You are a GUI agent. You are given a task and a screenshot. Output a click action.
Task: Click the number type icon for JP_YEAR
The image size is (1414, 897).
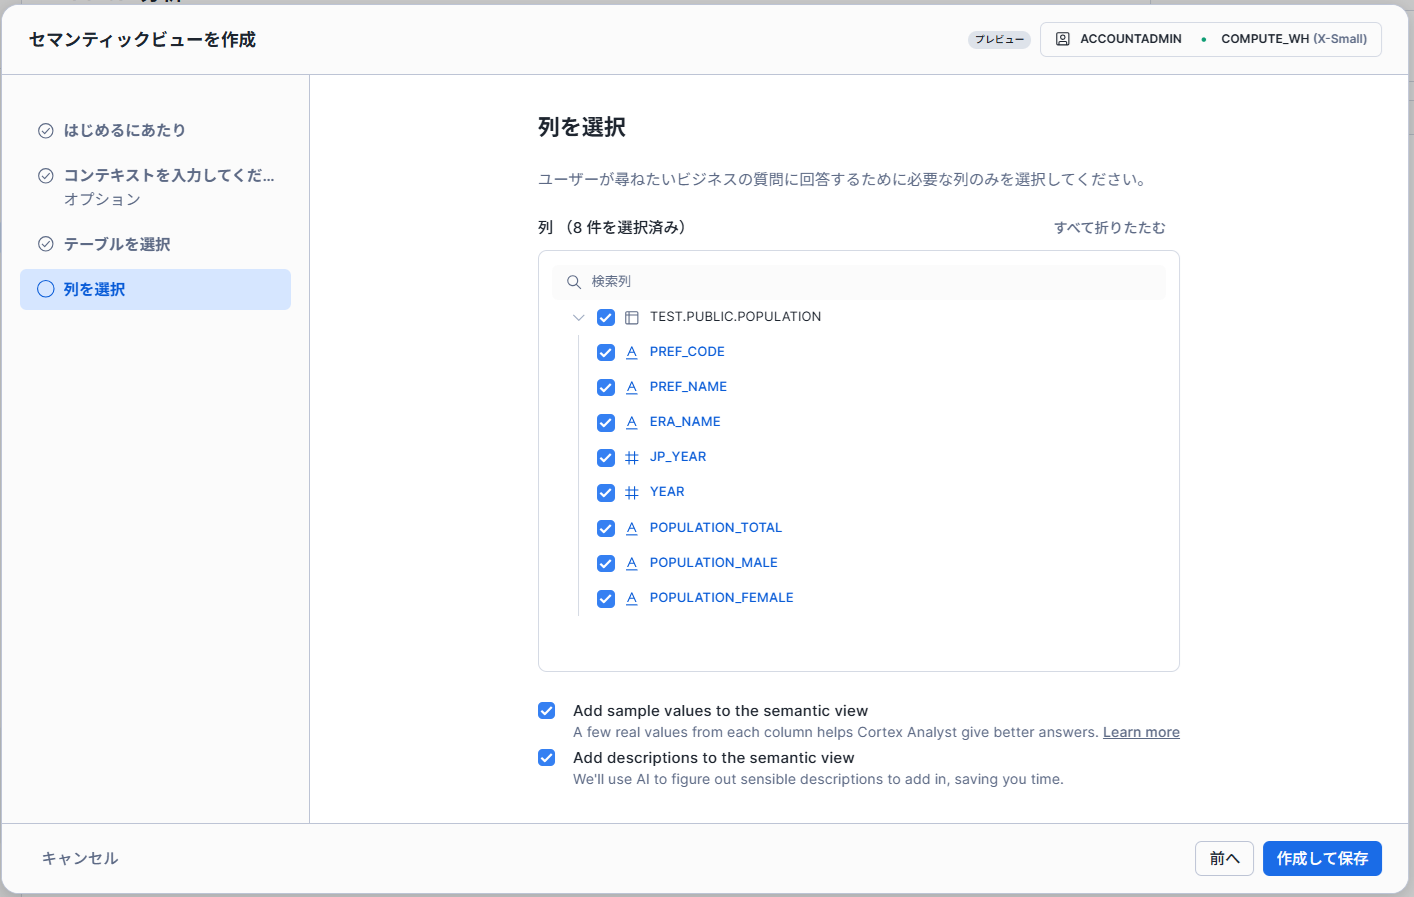632,457
